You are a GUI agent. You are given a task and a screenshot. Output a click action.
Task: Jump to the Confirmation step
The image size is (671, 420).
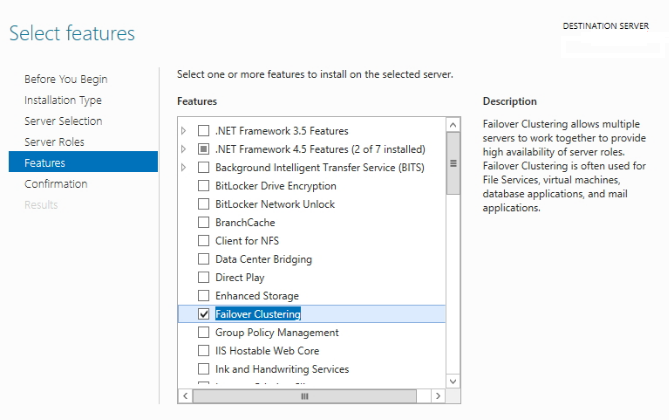coord(56,184)
